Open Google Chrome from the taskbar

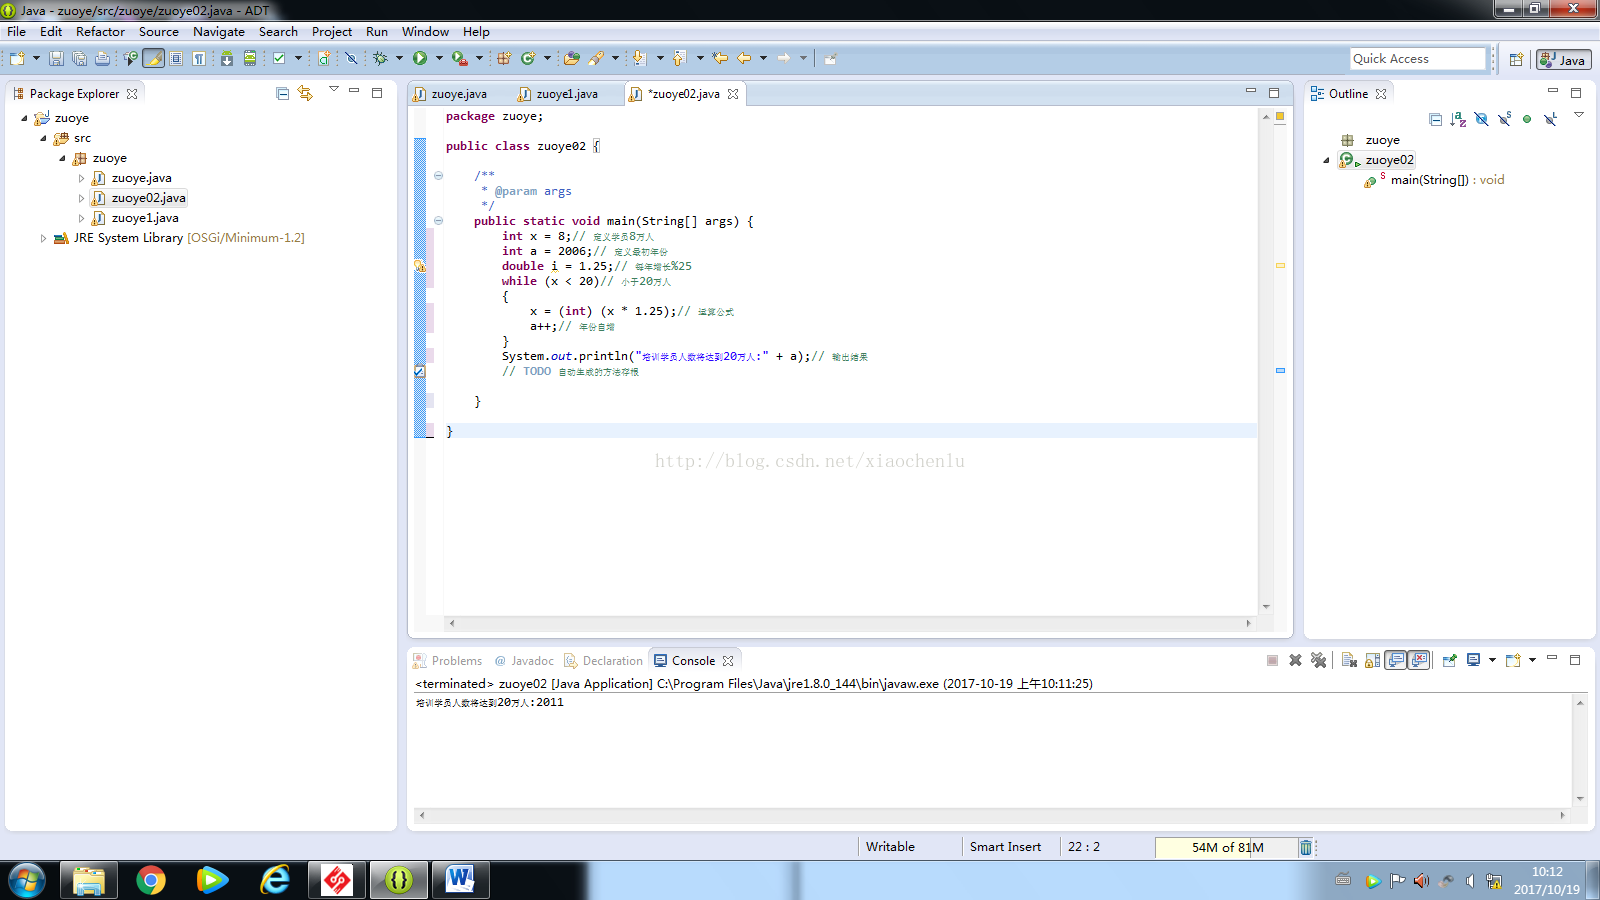click(x=151, y=880)
